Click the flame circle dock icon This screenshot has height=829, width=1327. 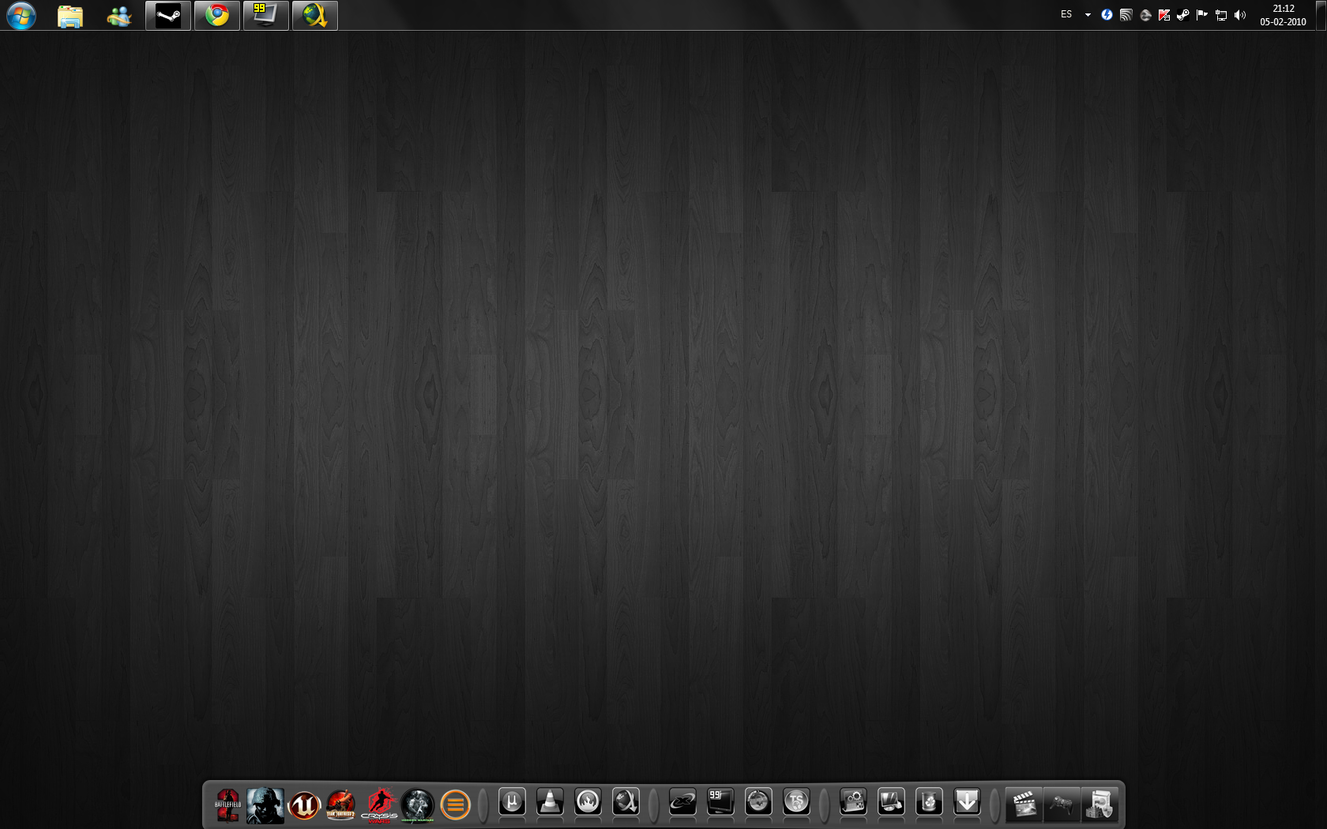[588, 801]
